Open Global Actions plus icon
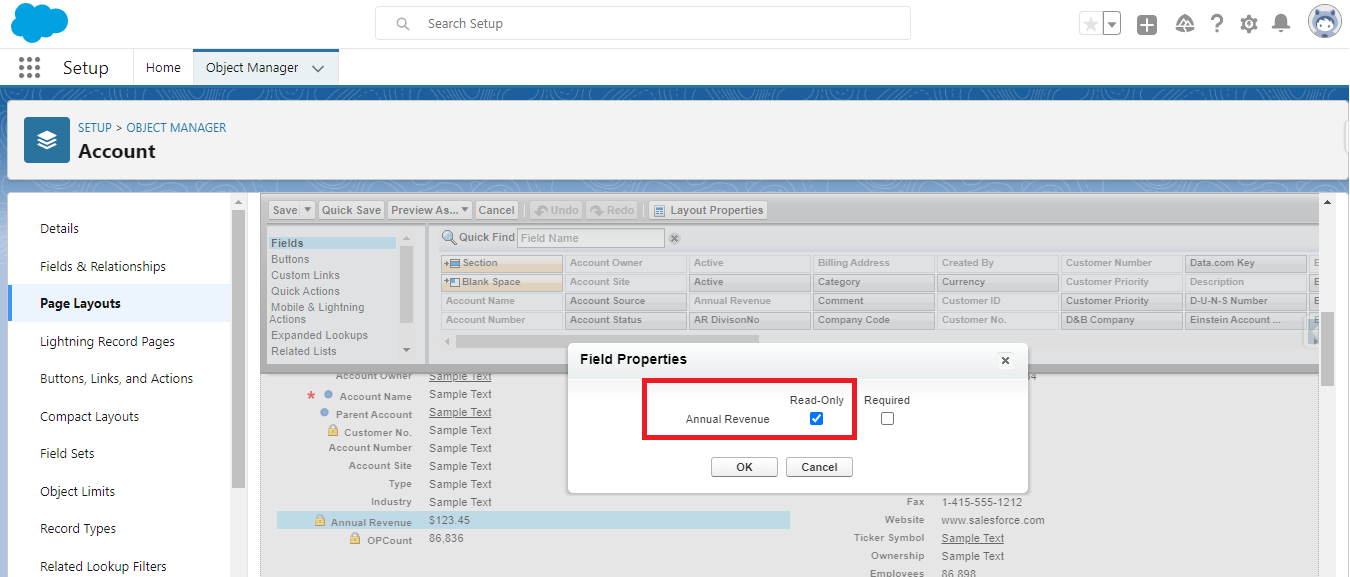This screenshot has height=577, width=1350. 1147,24
